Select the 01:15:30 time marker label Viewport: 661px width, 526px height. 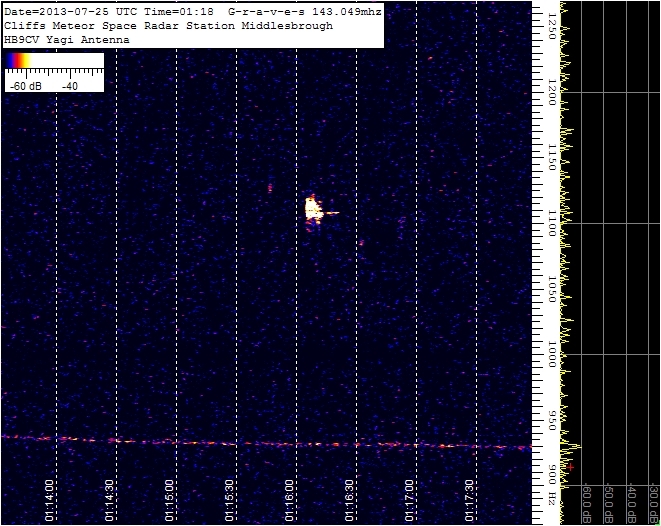[230, 500]
